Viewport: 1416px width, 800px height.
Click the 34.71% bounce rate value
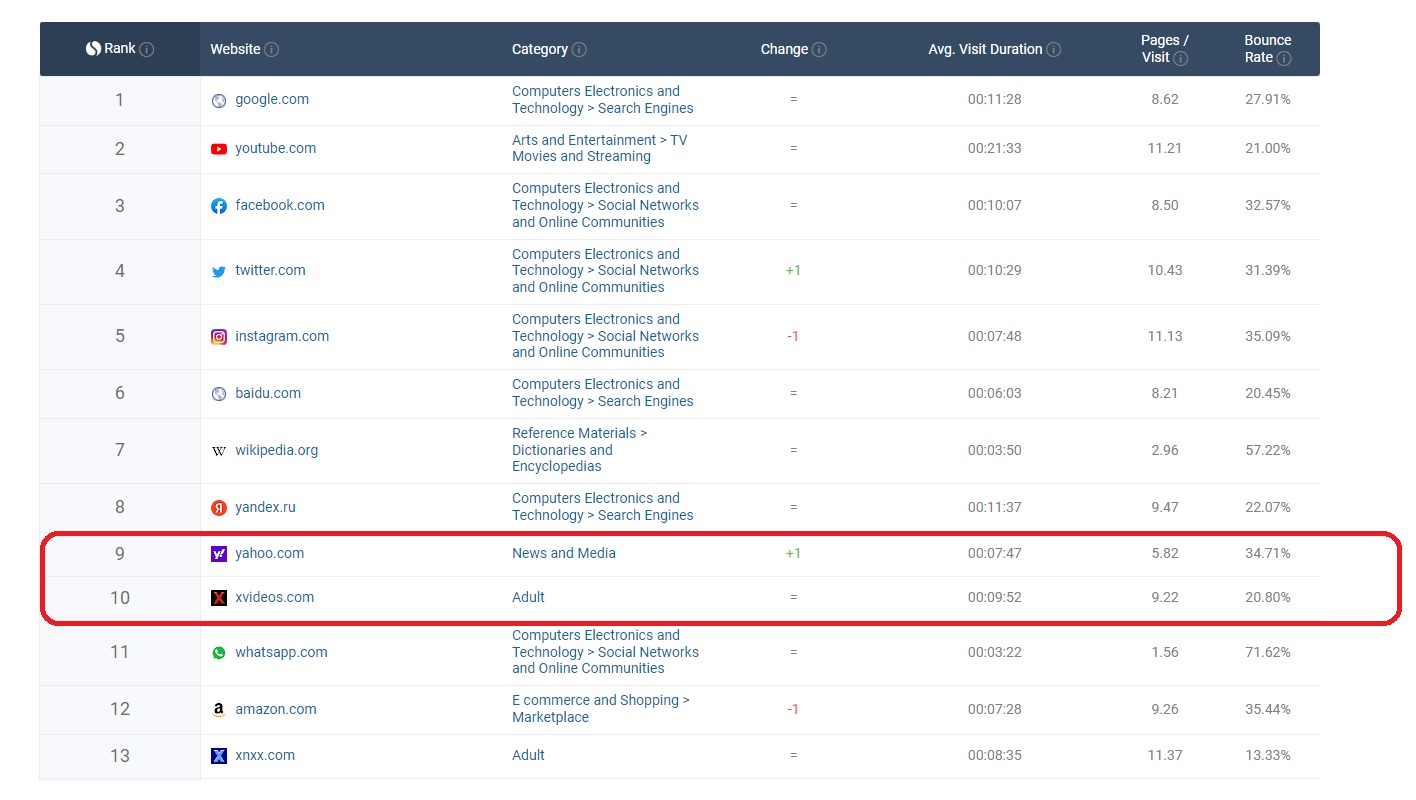tap(1268, 554)
